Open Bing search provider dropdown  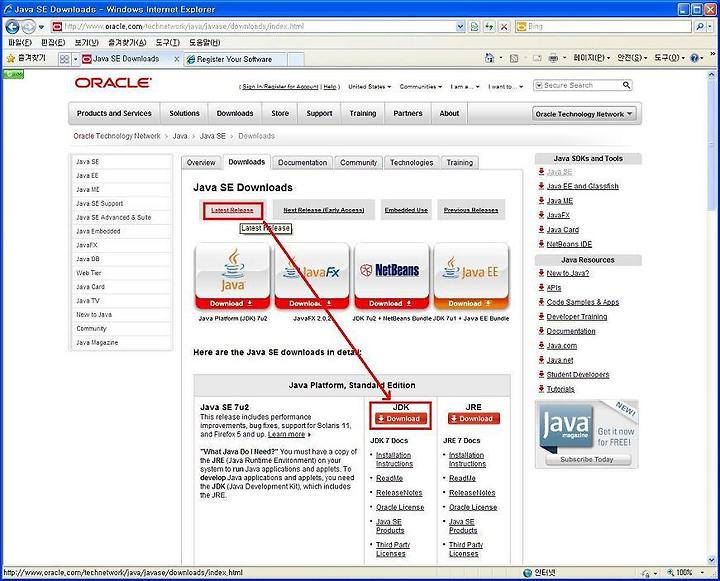tap(710, 27)
